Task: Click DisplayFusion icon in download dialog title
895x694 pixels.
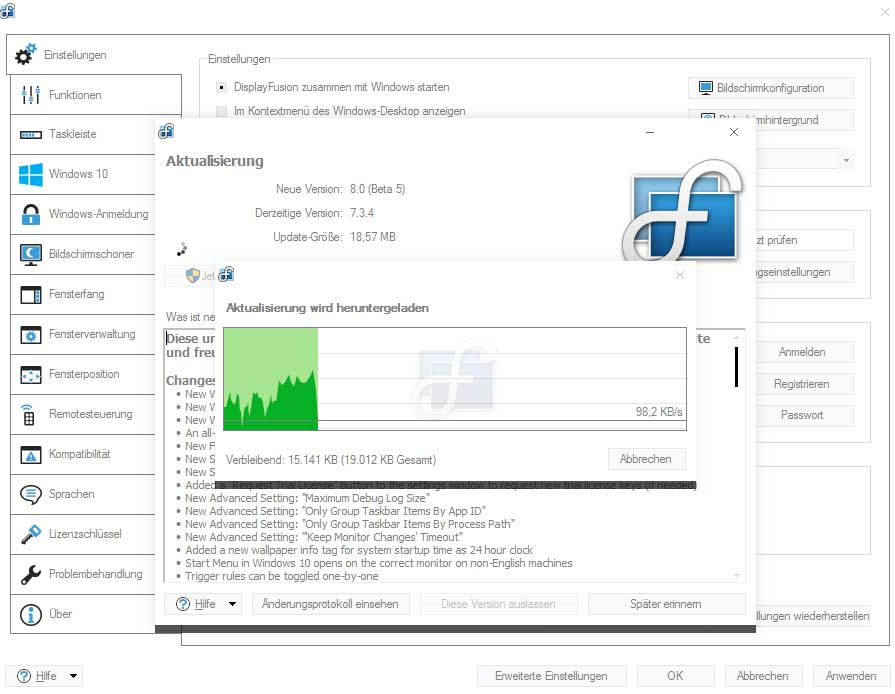Action: coord(226,275)
